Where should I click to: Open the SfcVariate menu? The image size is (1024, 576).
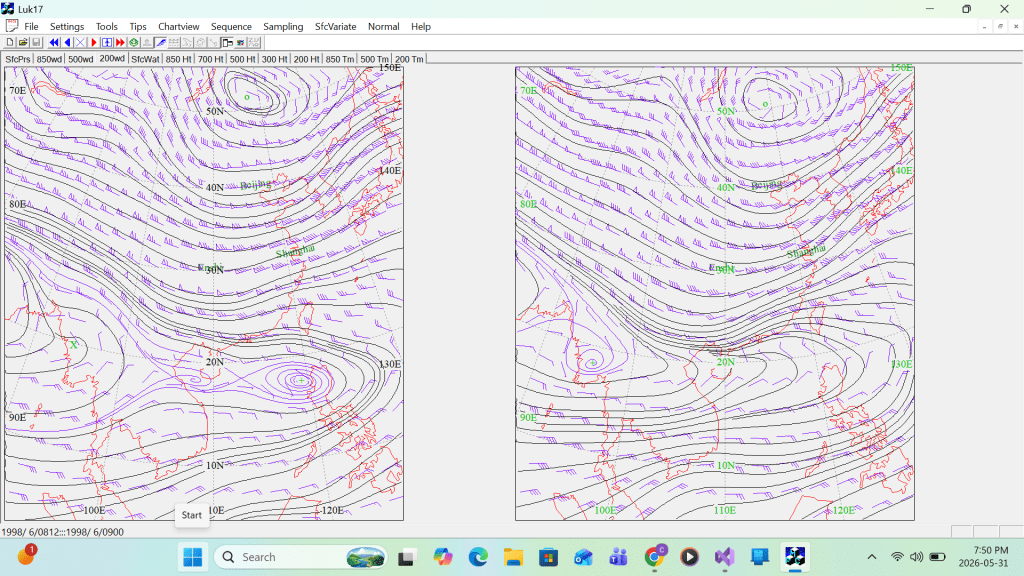(x=336, y=27)
